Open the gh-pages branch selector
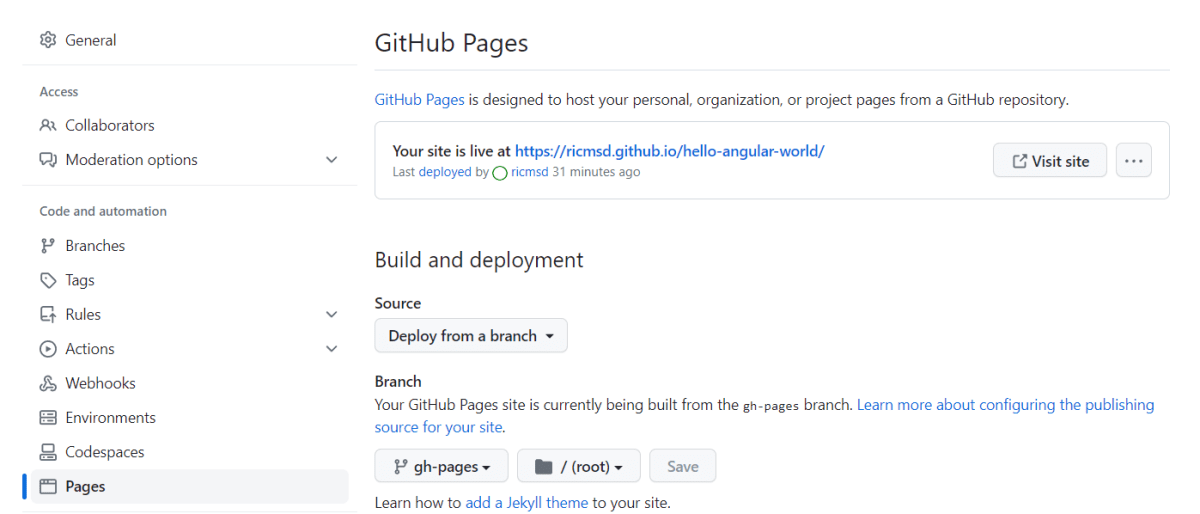 click(x=441, y=466)
